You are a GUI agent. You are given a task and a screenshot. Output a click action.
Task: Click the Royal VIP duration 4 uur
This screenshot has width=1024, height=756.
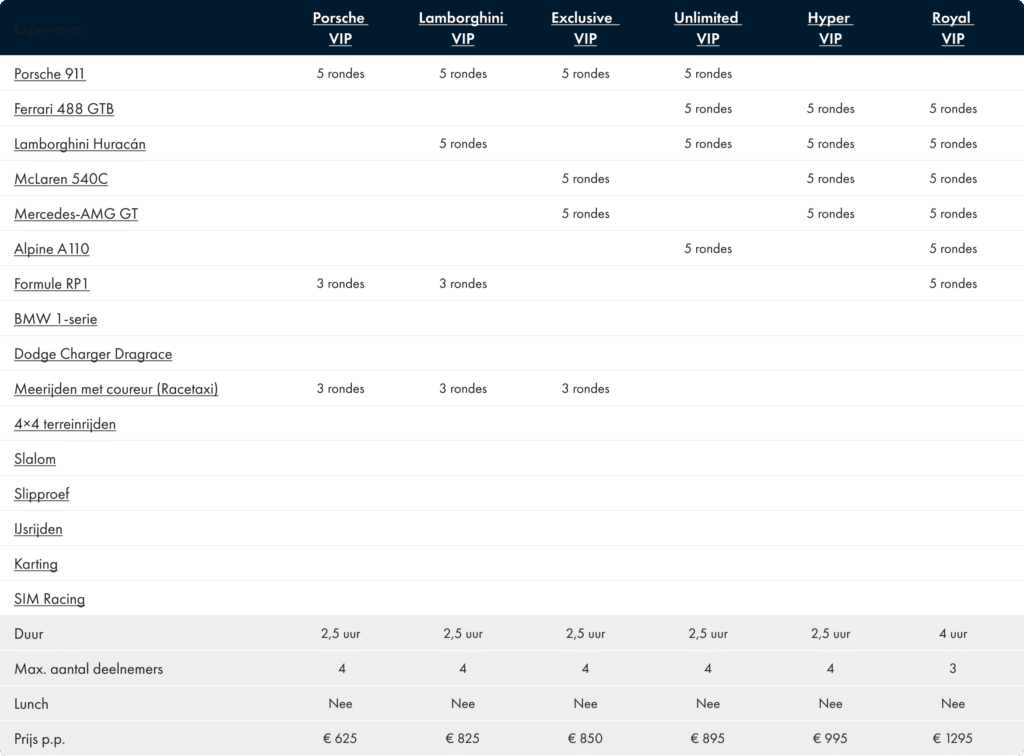coord(953,633)
